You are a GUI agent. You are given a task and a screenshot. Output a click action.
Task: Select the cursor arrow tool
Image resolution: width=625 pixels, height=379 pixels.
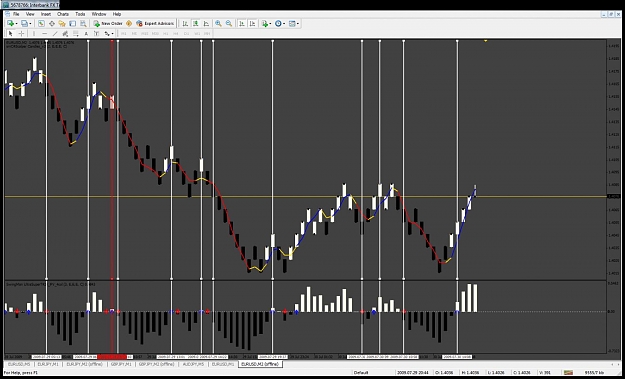pos(11,33)
